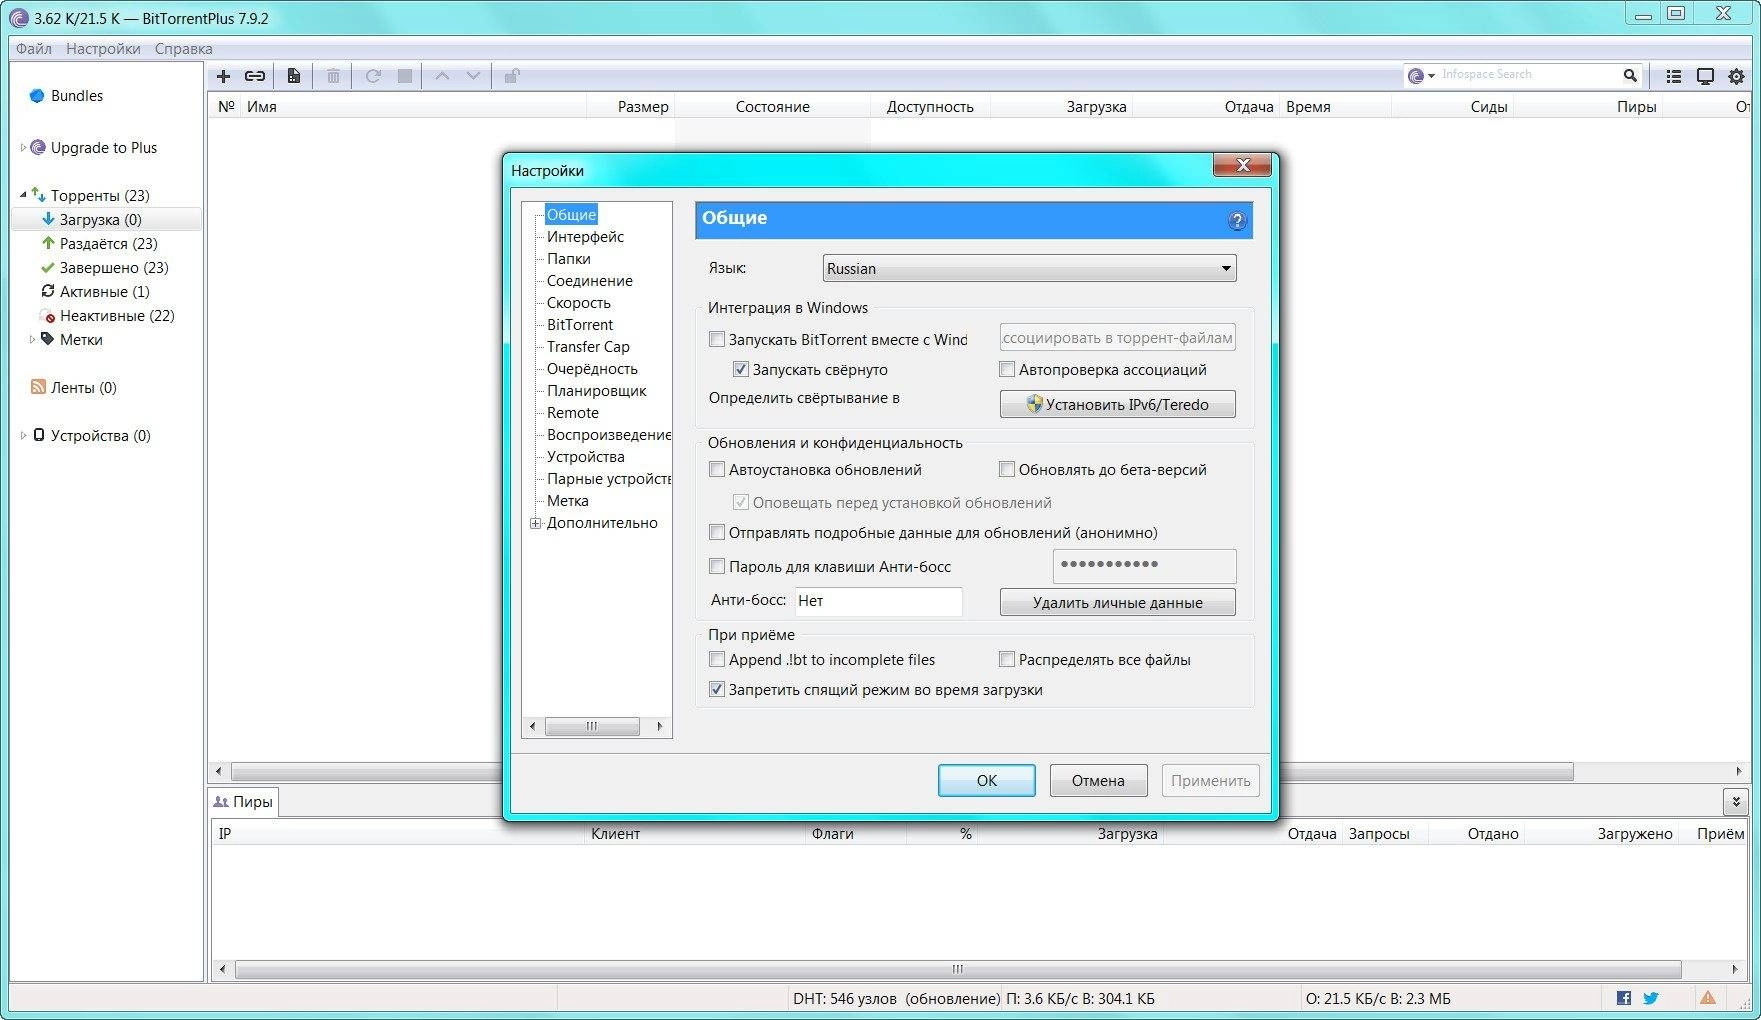The image size is (1761, 1020).
Task: Expand Дополнительно in settings tree
Action: [x=536, y=523]
